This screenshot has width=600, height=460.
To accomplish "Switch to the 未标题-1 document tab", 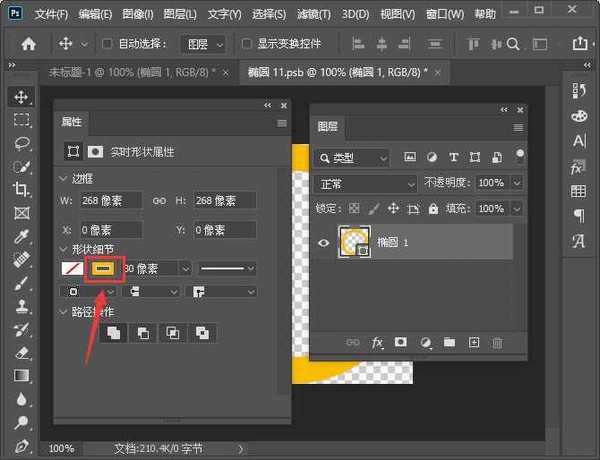I will point(133,73).
